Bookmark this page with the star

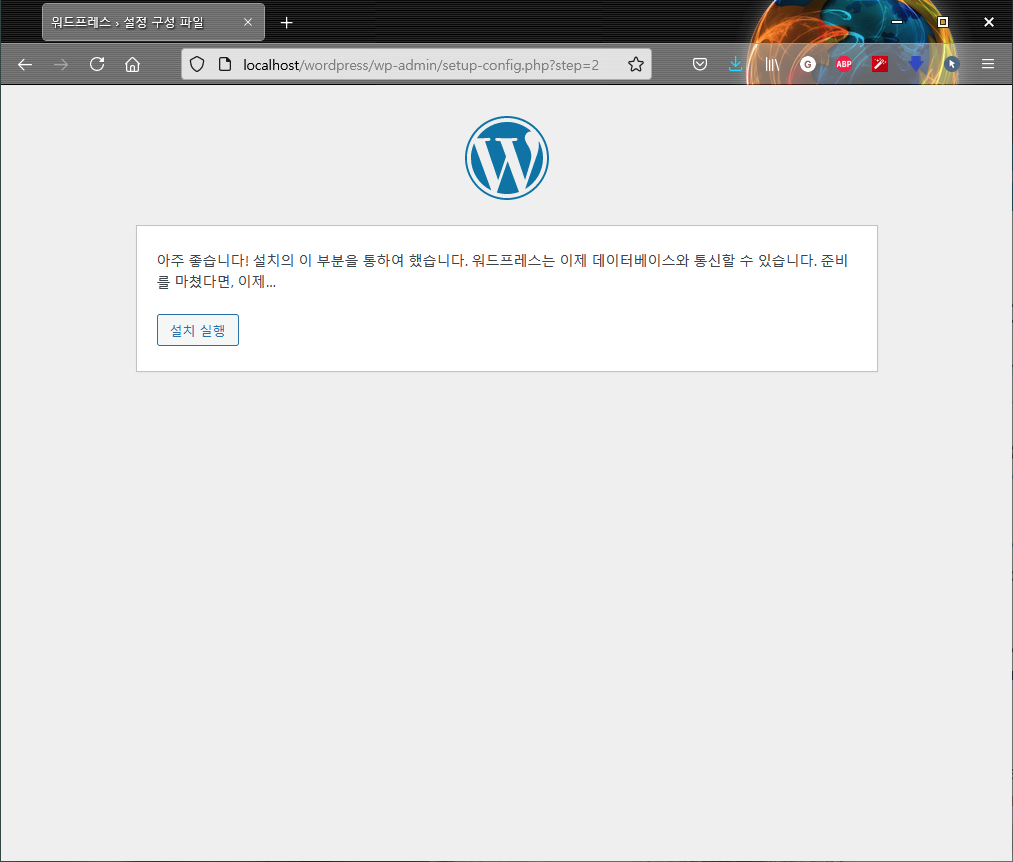point(636,65)
